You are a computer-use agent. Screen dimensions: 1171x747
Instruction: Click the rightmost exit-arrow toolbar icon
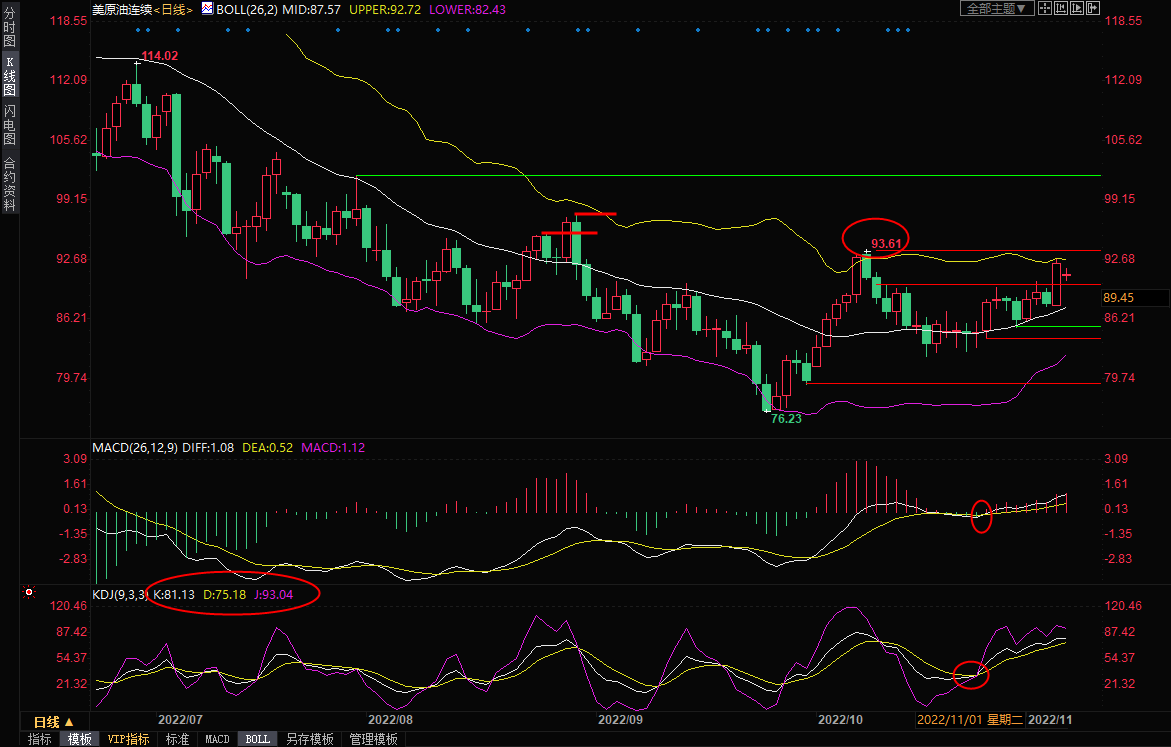(x=1095, y=8)
